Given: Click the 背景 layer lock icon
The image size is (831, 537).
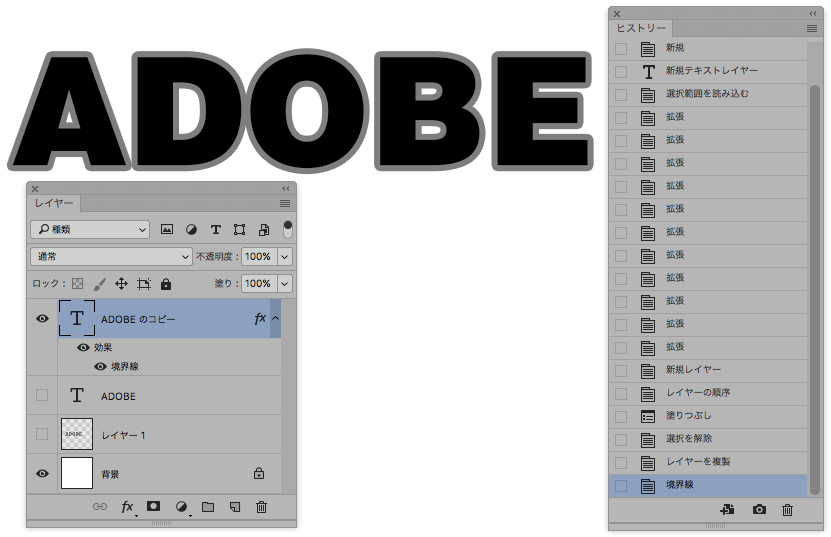Looking at the screenshot, I should click(259, 473).
